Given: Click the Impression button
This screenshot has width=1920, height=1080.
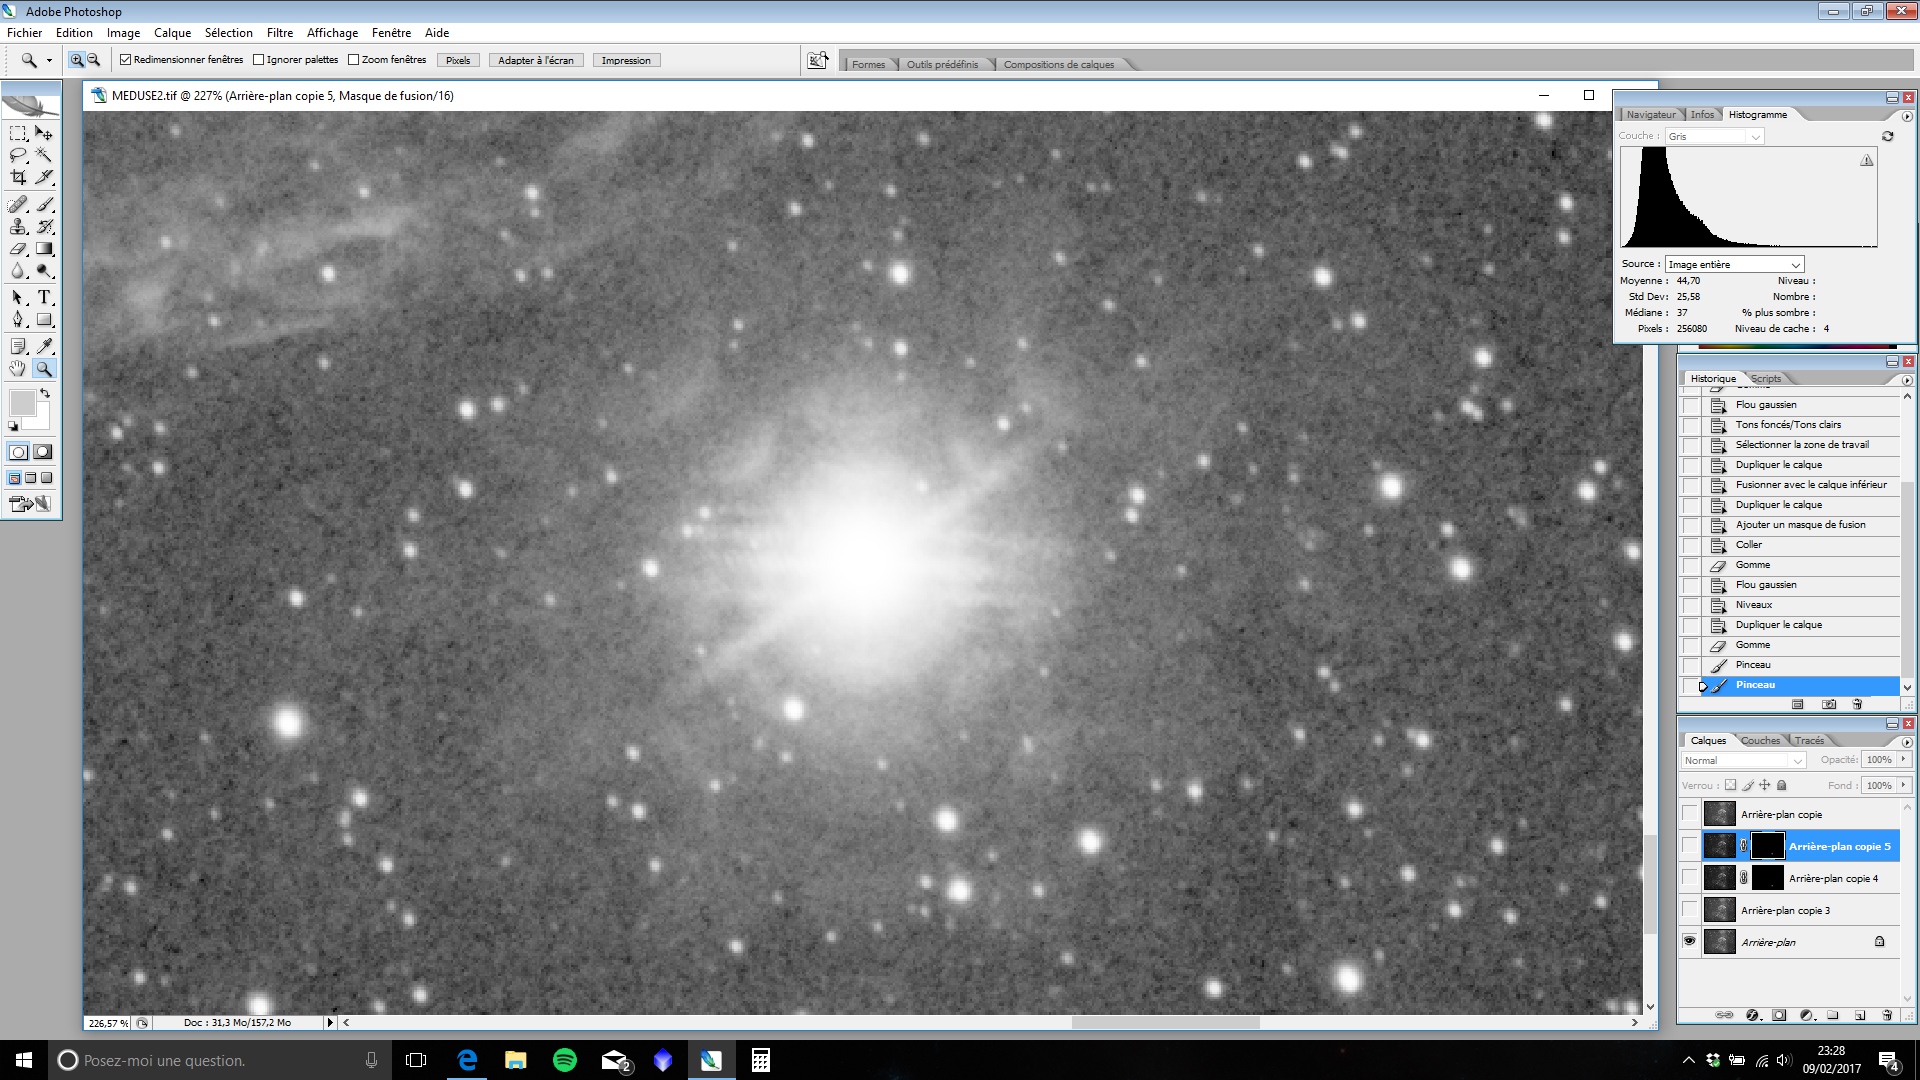Looking at the screenshot, I should coord(626,61).
